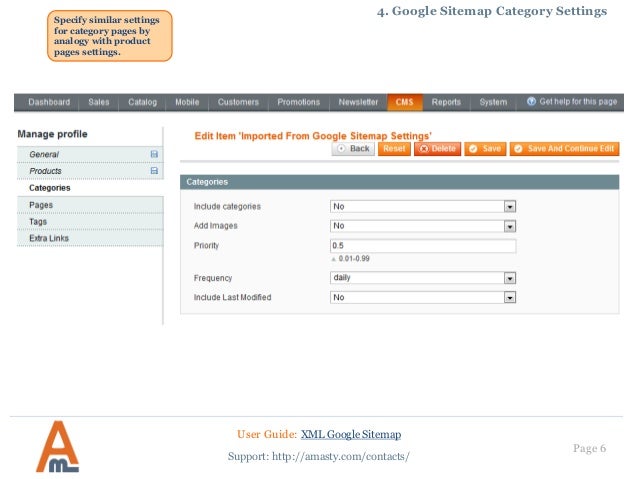Screen dimensions: 638x479
Task: Click the Categories section header bar
Action: (x=400, y=182)
